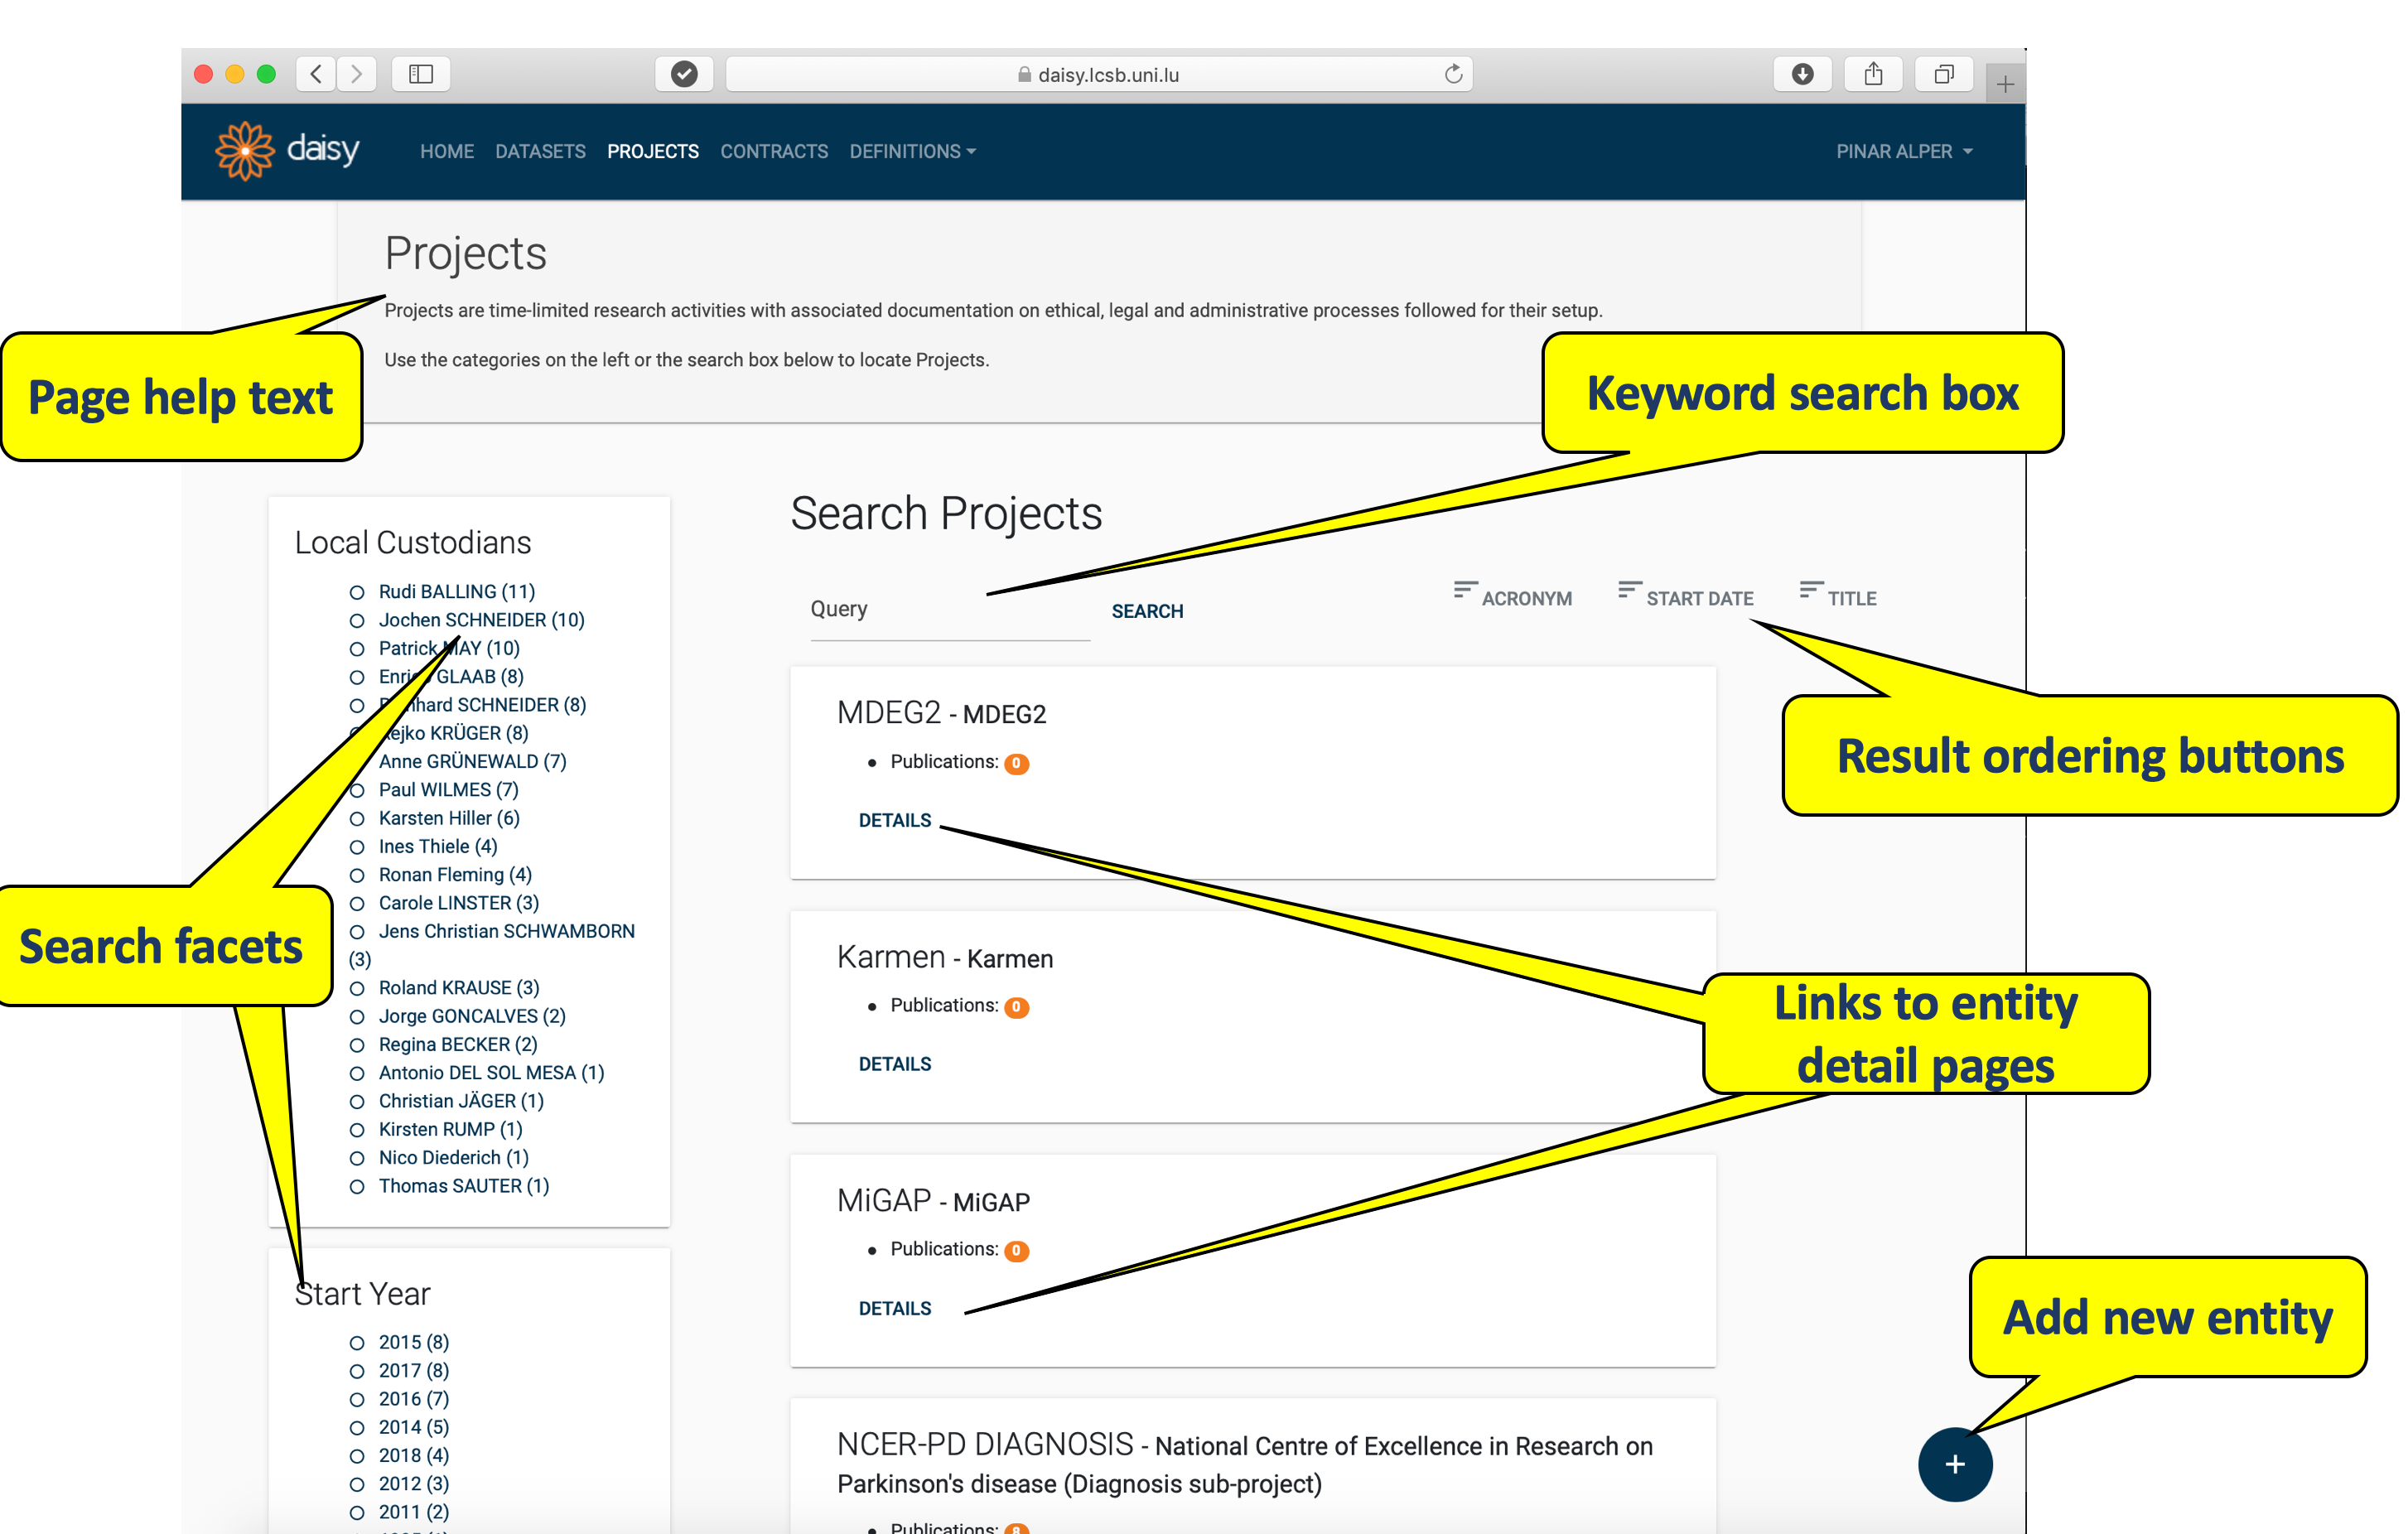Select Jochen SCHNEIDER custodian facet

pos(481,620)
